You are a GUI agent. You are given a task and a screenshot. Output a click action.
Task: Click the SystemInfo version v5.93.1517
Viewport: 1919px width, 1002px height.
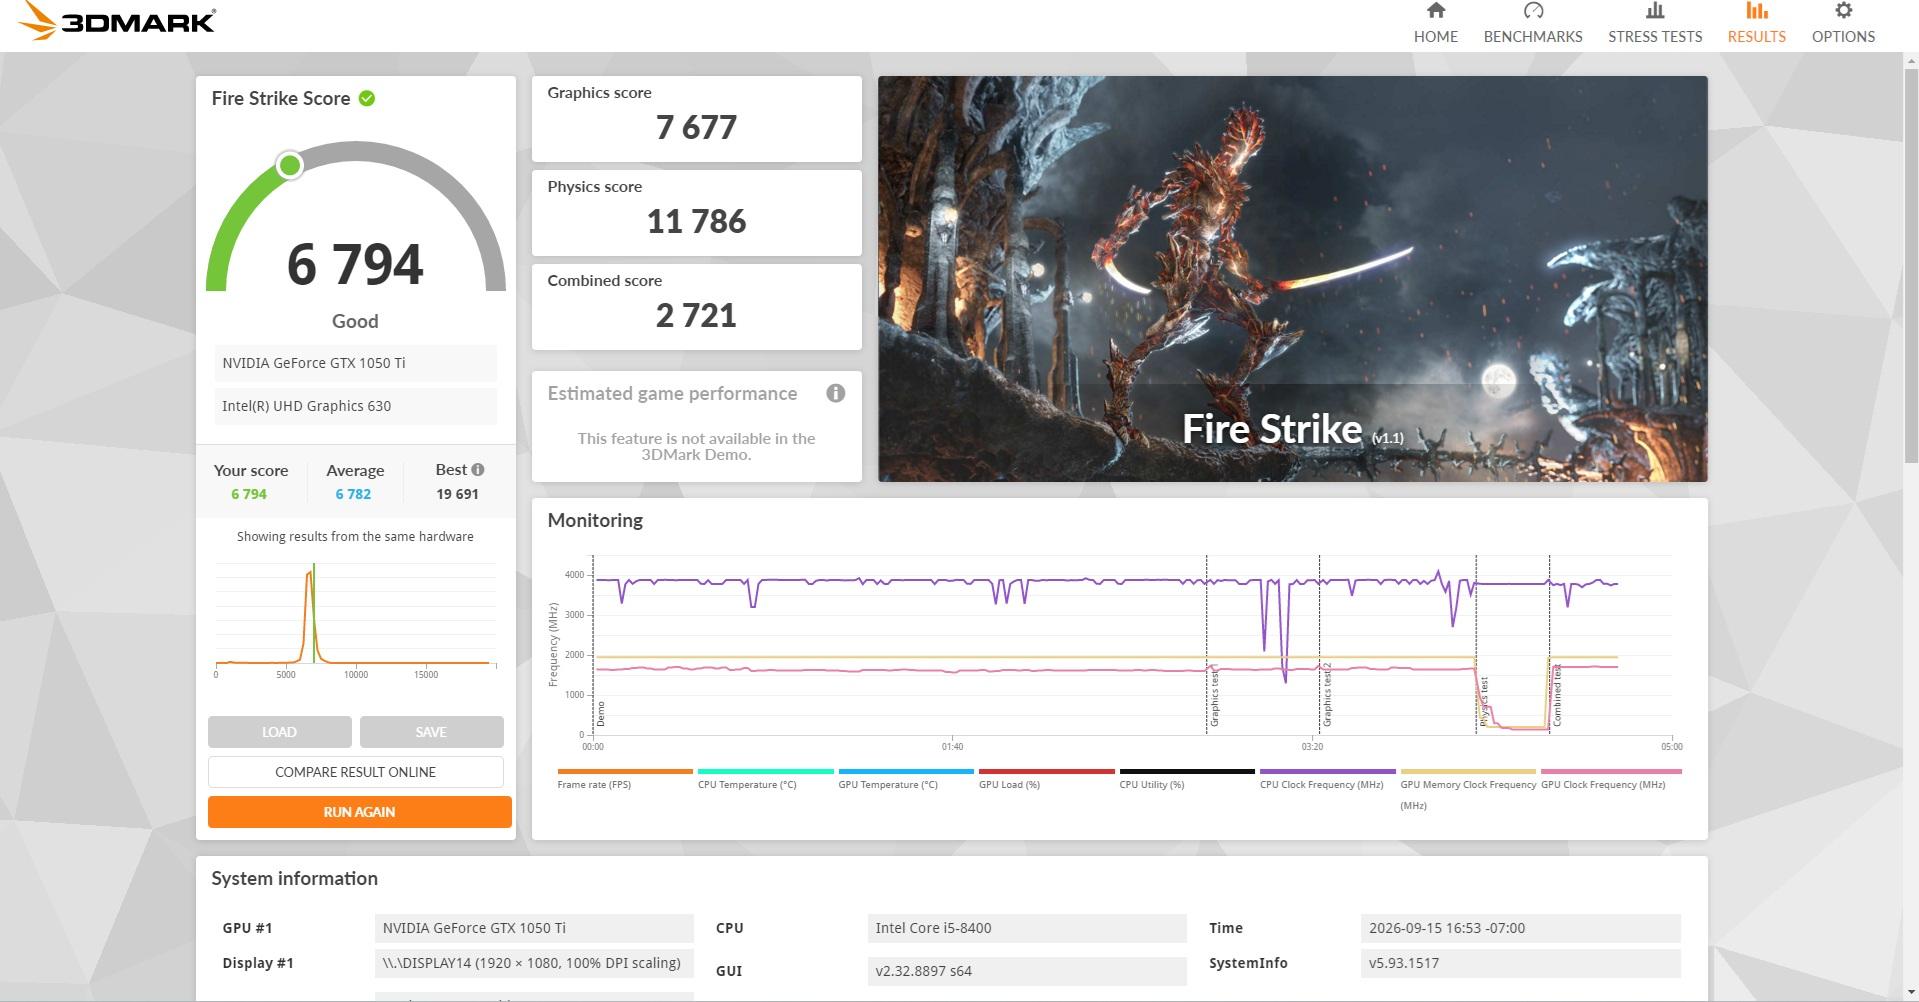(1520, 963)
